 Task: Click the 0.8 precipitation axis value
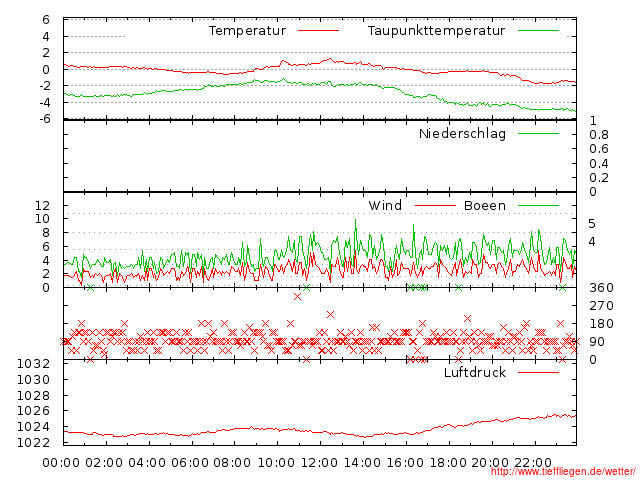(x=599, y=135)
